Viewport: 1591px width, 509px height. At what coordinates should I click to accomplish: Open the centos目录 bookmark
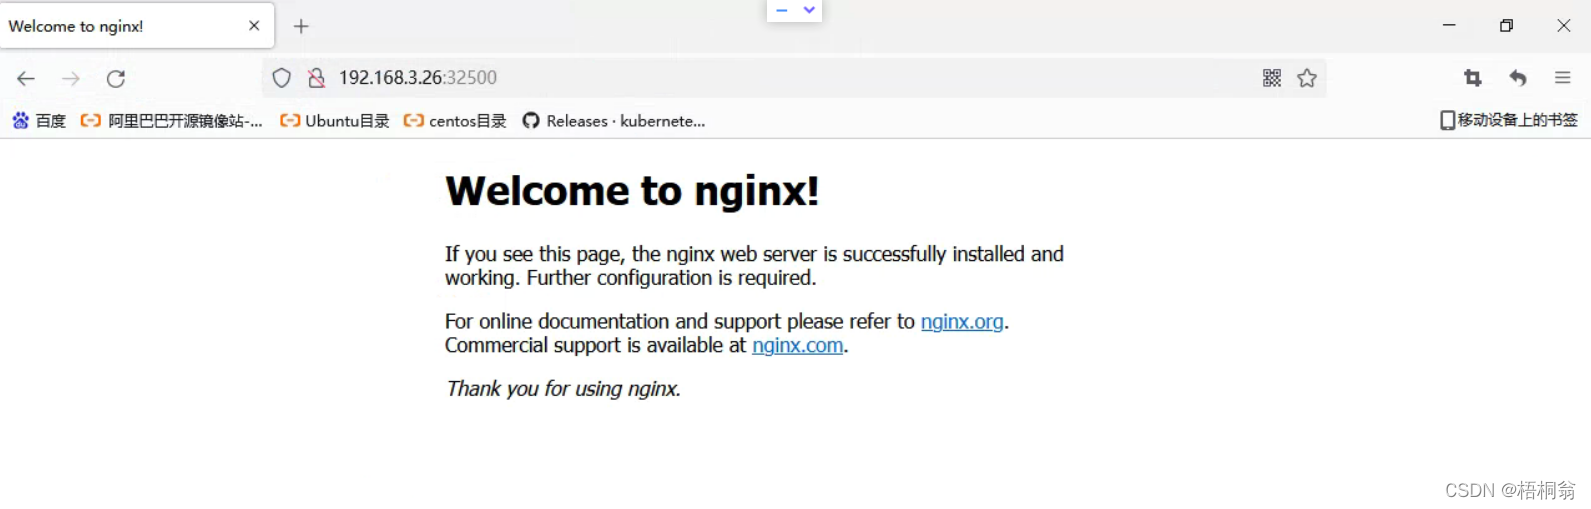455,121
